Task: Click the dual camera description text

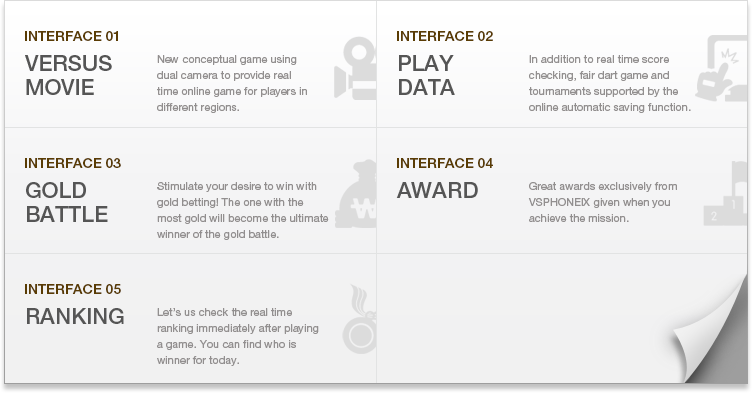Action: click(232, 83)
